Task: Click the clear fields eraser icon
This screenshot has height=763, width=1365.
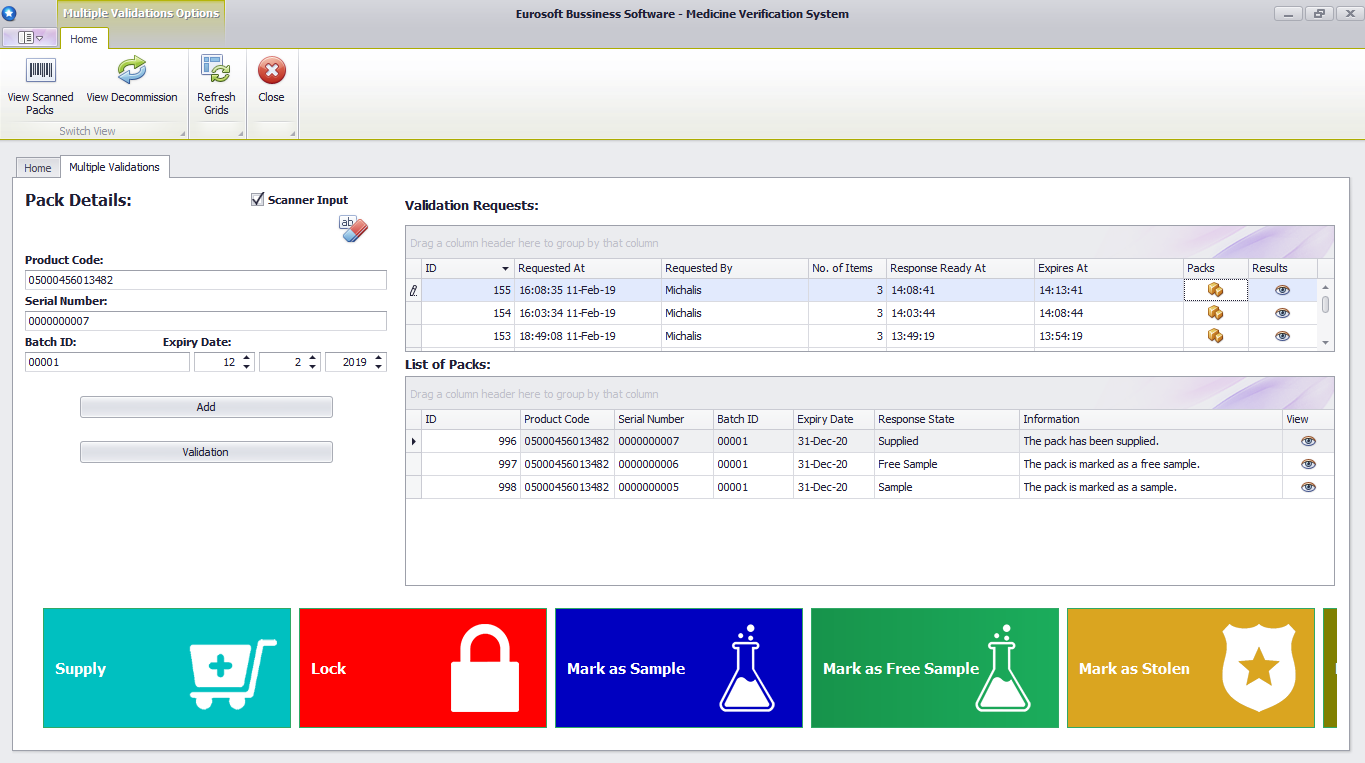Action: pyautogui.click(x=353, y=229)
